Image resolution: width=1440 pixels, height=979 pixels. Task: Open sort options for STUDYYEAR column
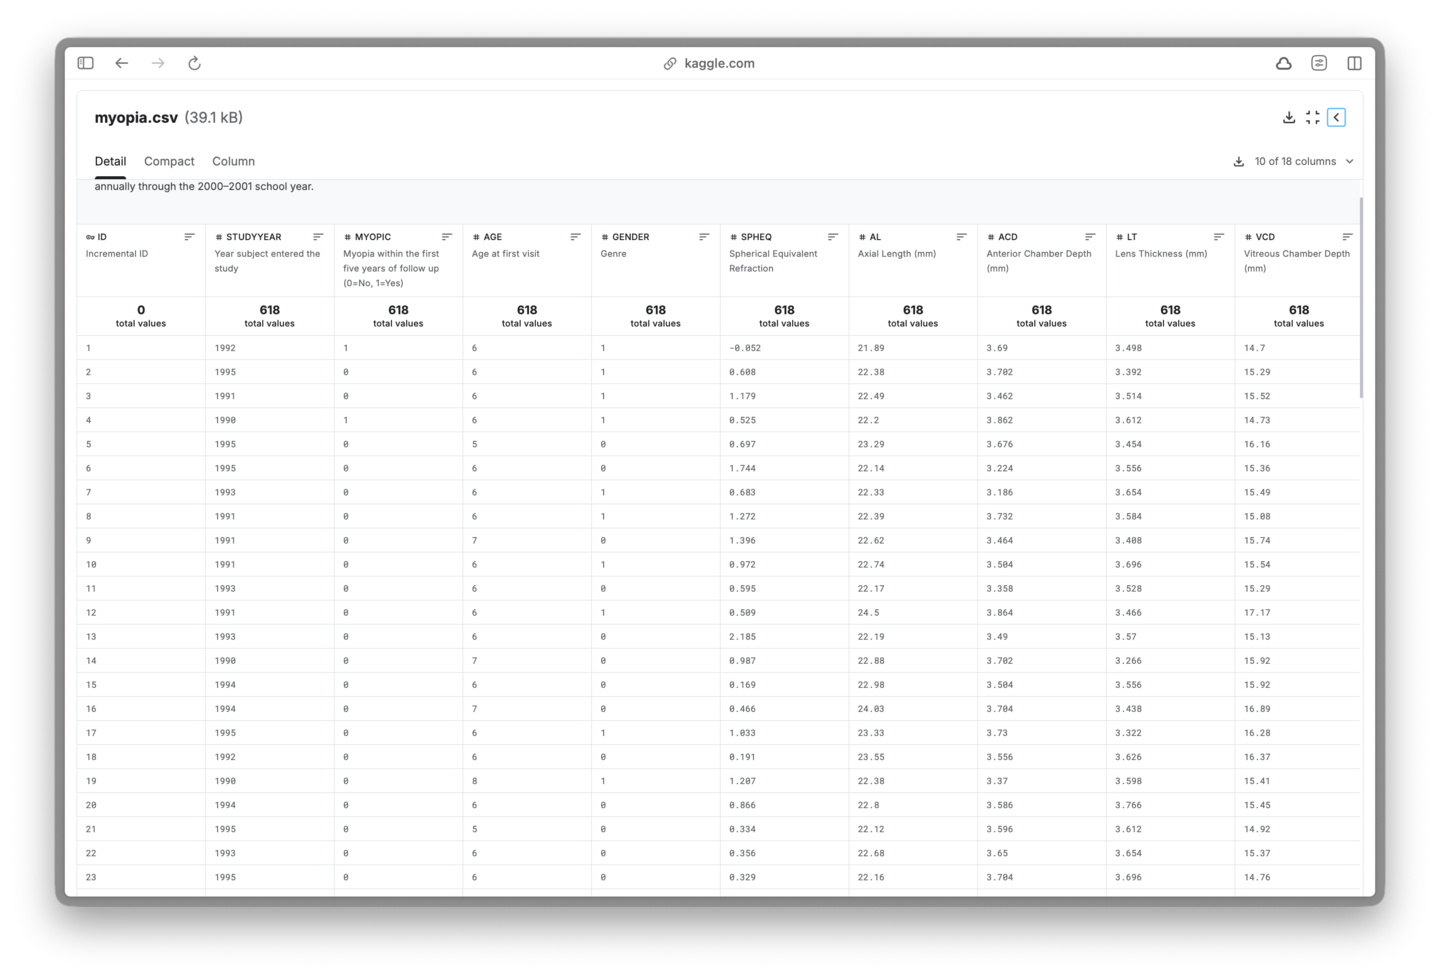click(318, 237)
